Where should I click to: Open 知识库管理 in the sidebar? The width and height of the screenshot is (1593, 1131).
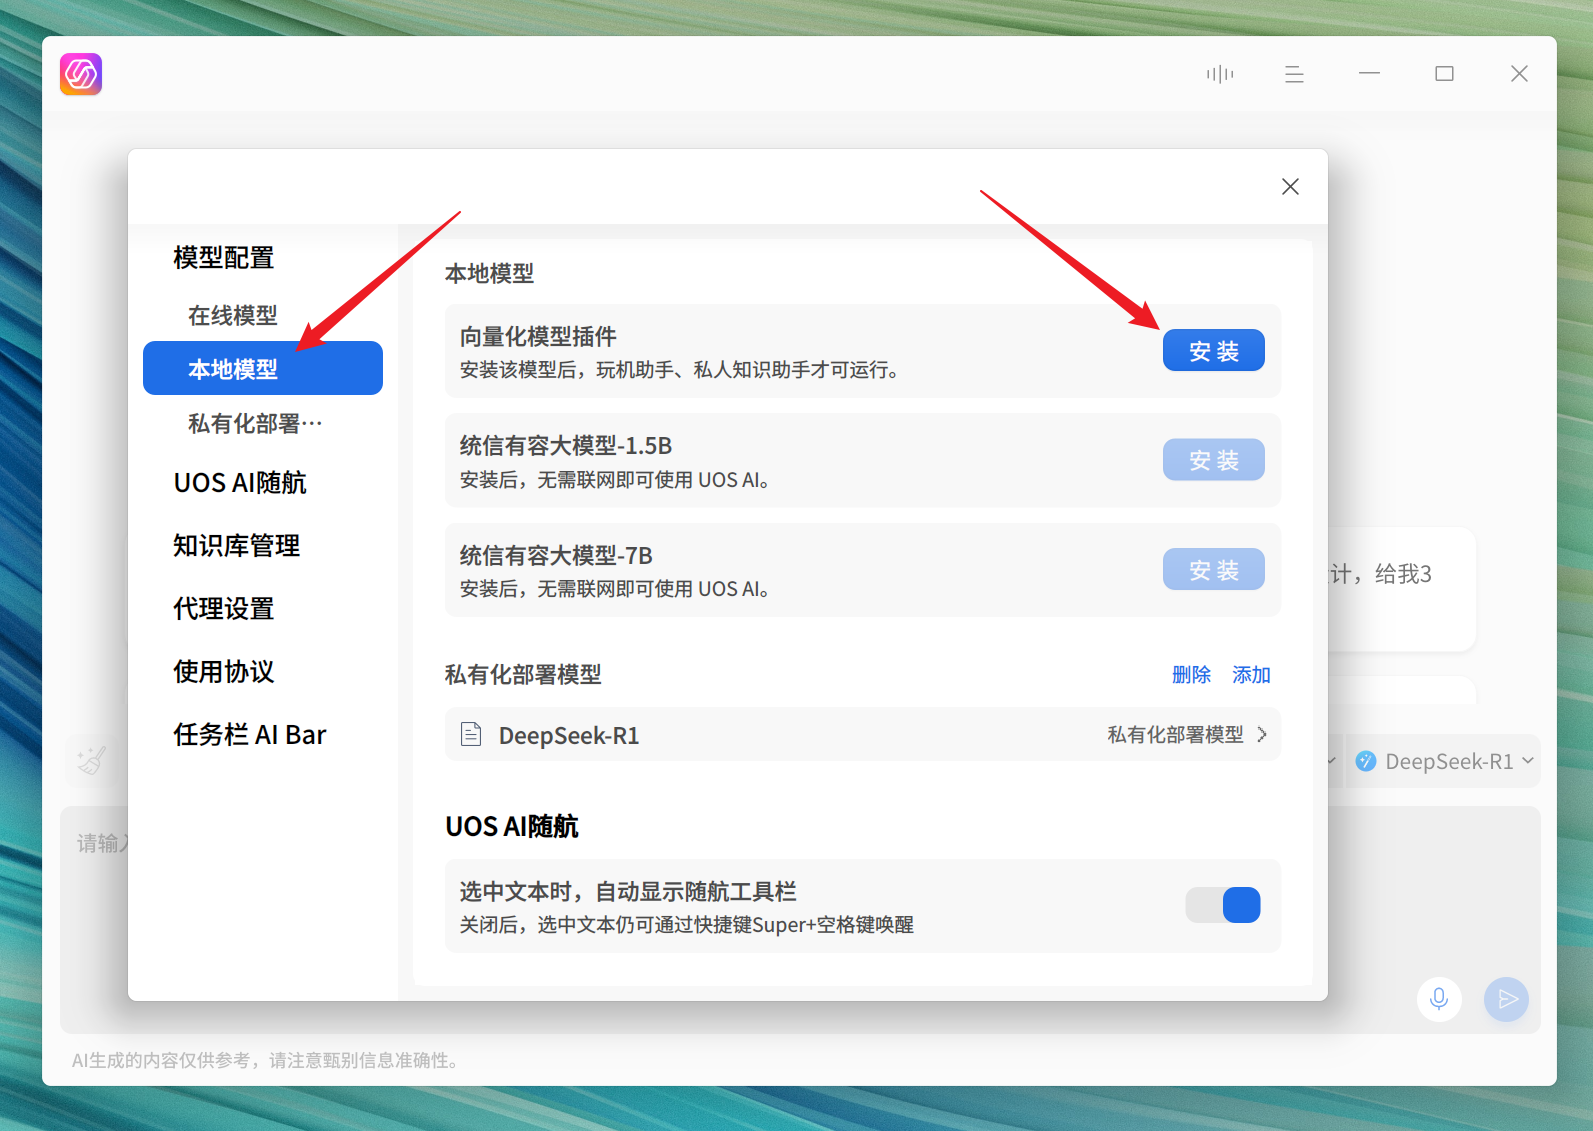236,545
